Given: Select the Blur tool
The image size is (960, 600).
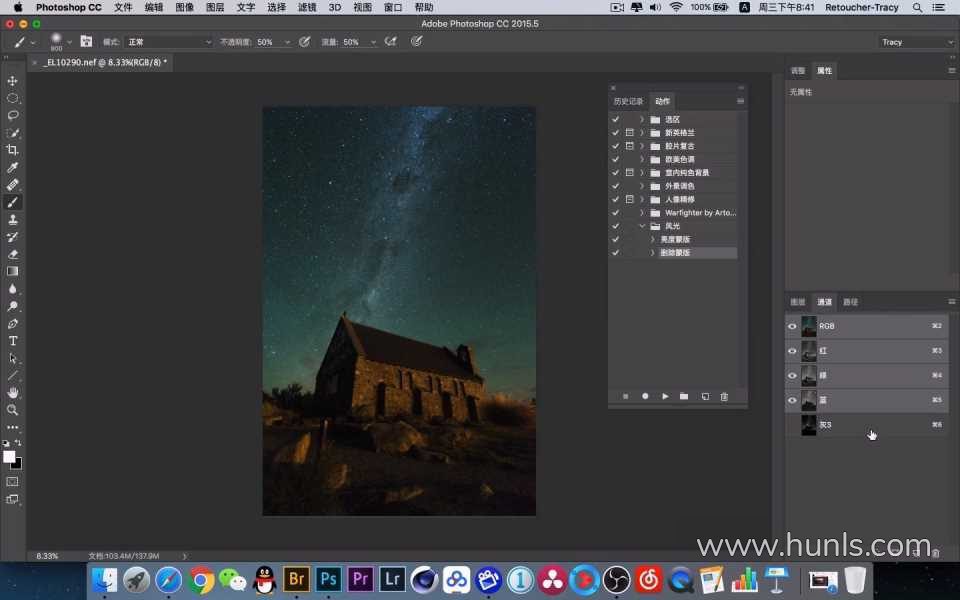Looking at the screenshot, I should pyautogui.click(x=12, y=289).
